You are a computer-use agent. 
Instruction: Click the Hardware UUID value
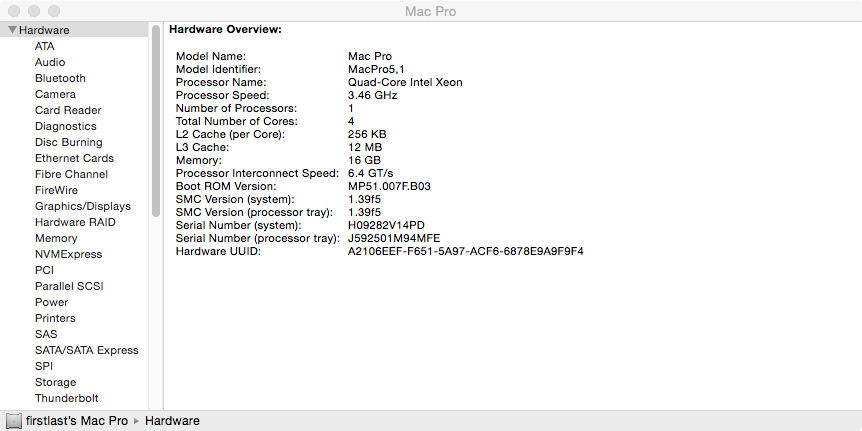(x=466, y=251)
